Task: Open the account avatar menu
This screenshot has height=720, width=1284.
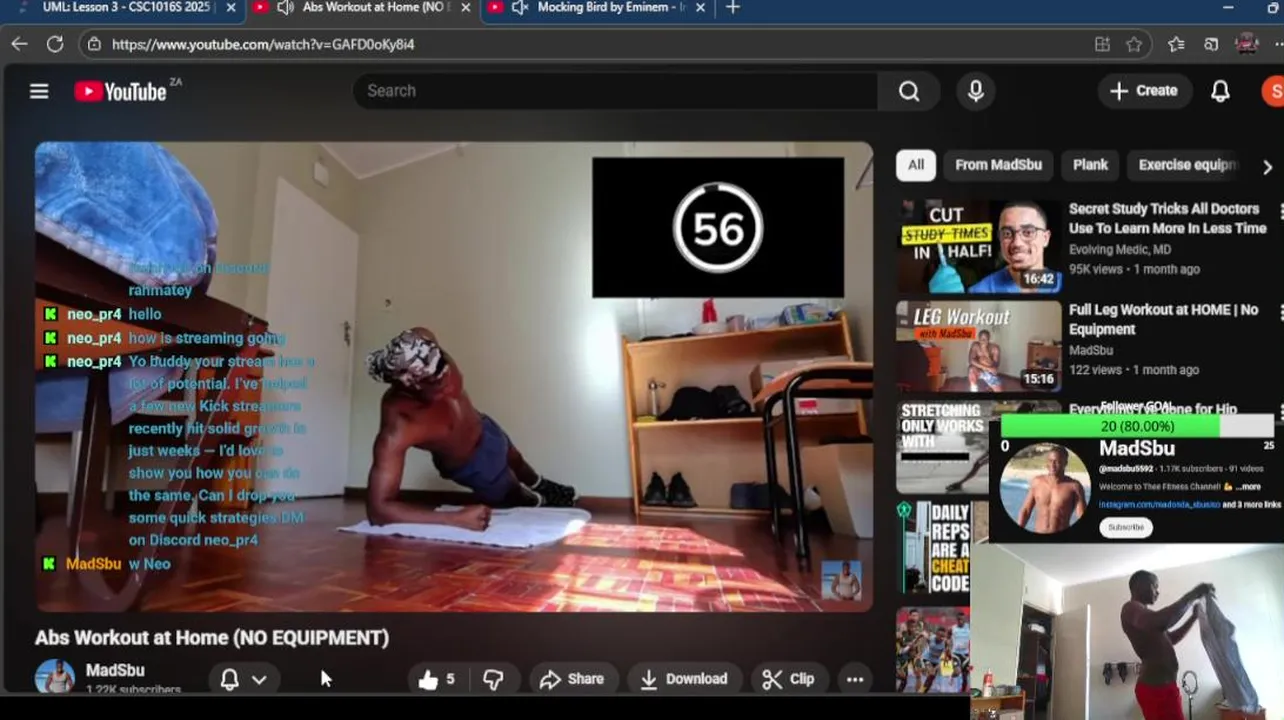Action: 1272,91
